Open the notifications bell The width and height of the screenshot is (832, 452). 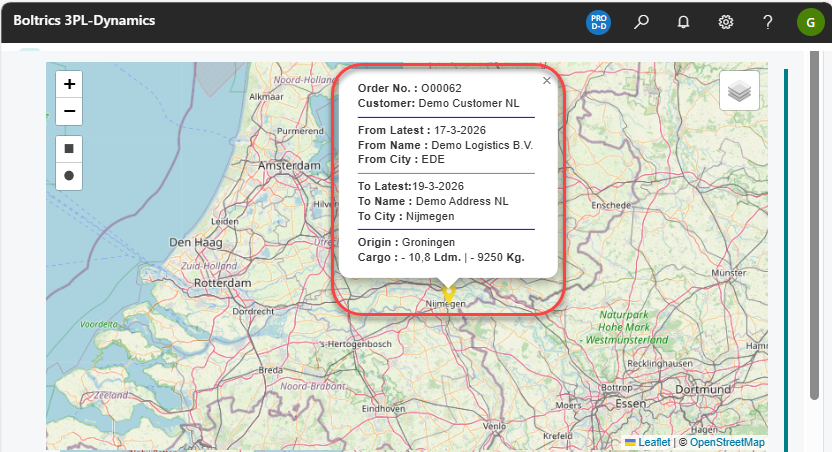pos(684,22)
